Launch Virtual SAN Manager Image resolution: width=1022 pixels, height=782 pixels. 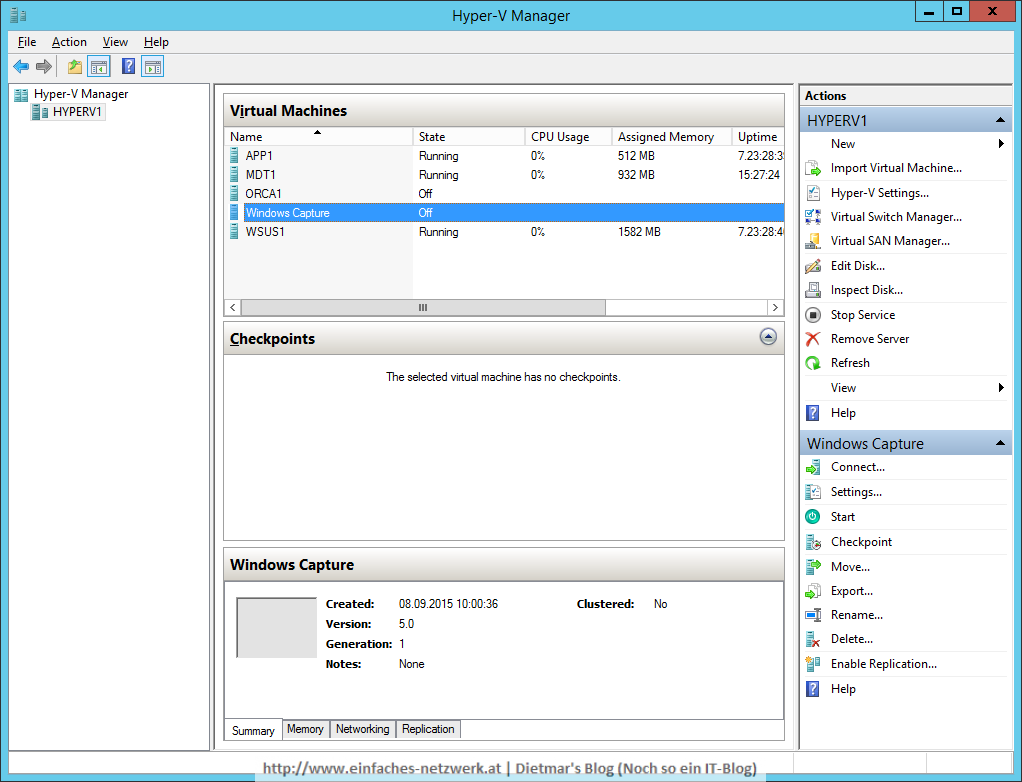[x=890, y=241]
